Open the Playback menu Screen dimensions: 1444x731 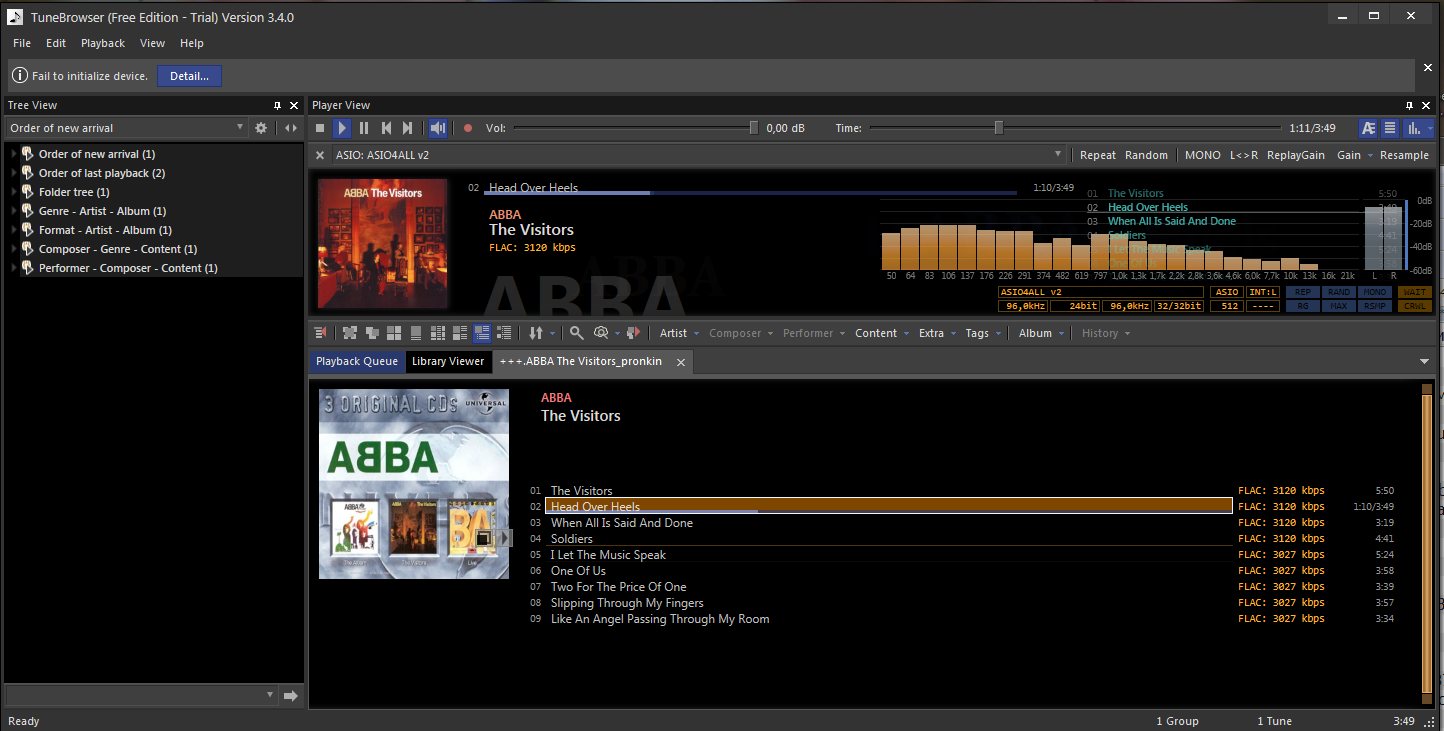click(103, 43)
